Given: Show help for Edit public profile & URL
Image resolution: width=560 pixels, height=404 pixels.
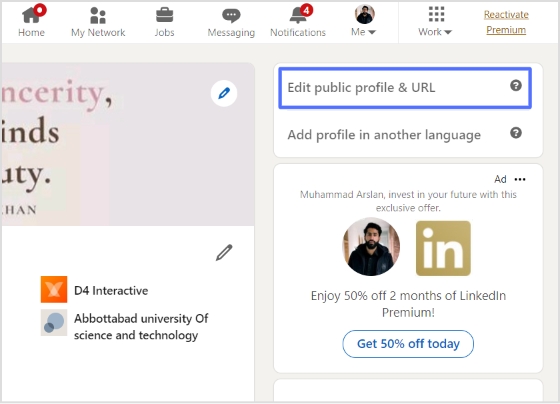Looking at the screenshot, I should [x=516, y=86].
